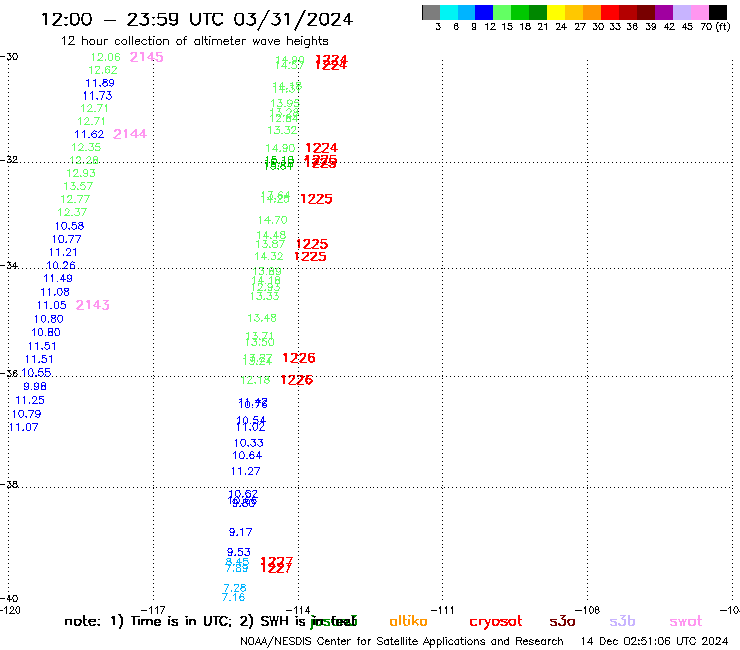Click the wave height value 14.32
Viewport: 740px width, 650px height.
(x=269, y=256)
